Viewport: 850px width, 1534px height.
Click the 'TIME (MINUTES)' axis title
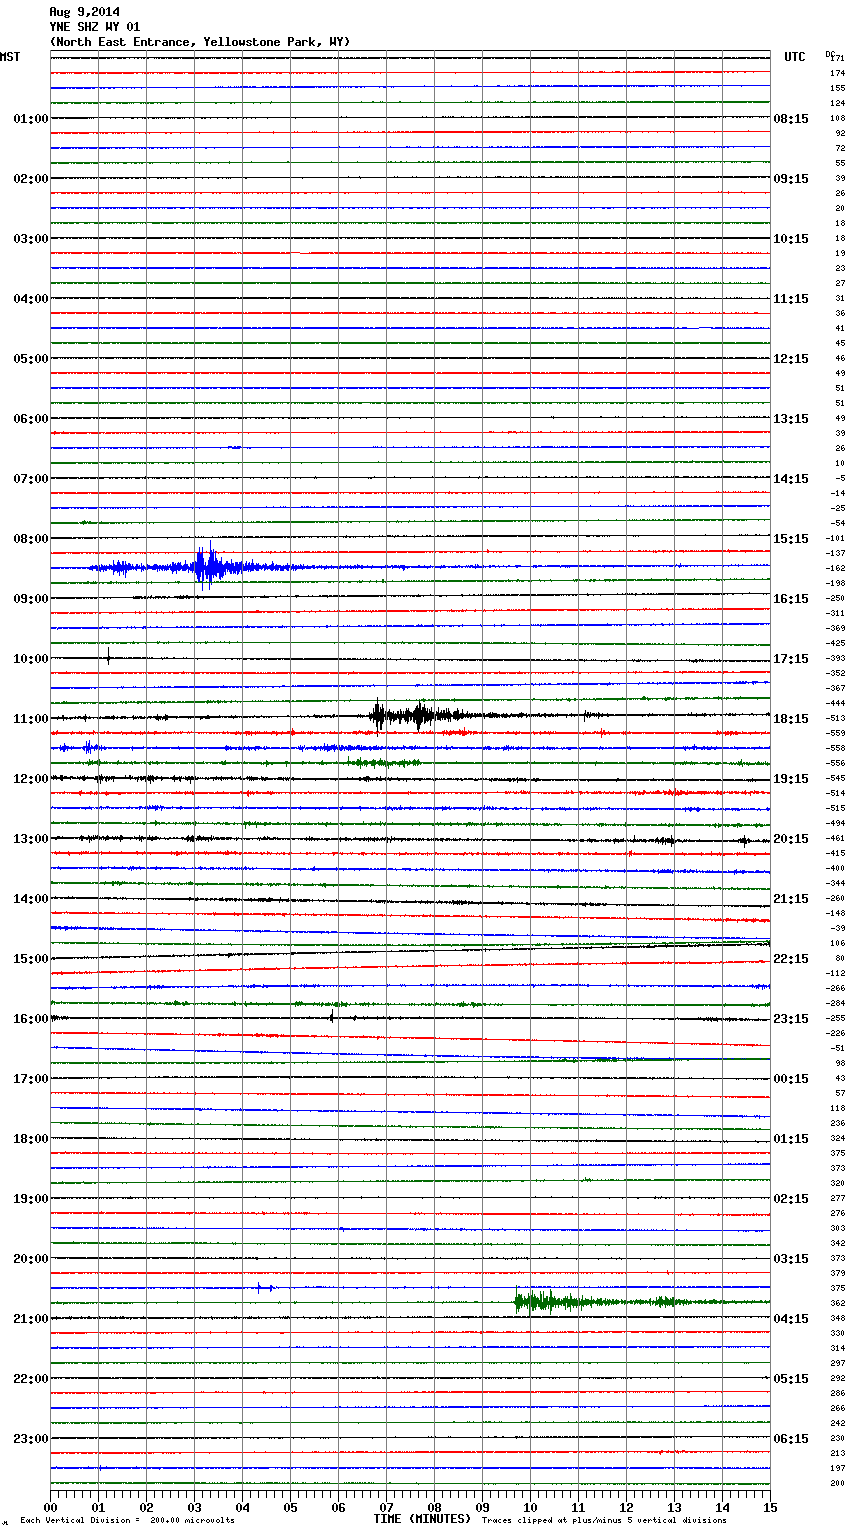click(x=422, y=1519)
